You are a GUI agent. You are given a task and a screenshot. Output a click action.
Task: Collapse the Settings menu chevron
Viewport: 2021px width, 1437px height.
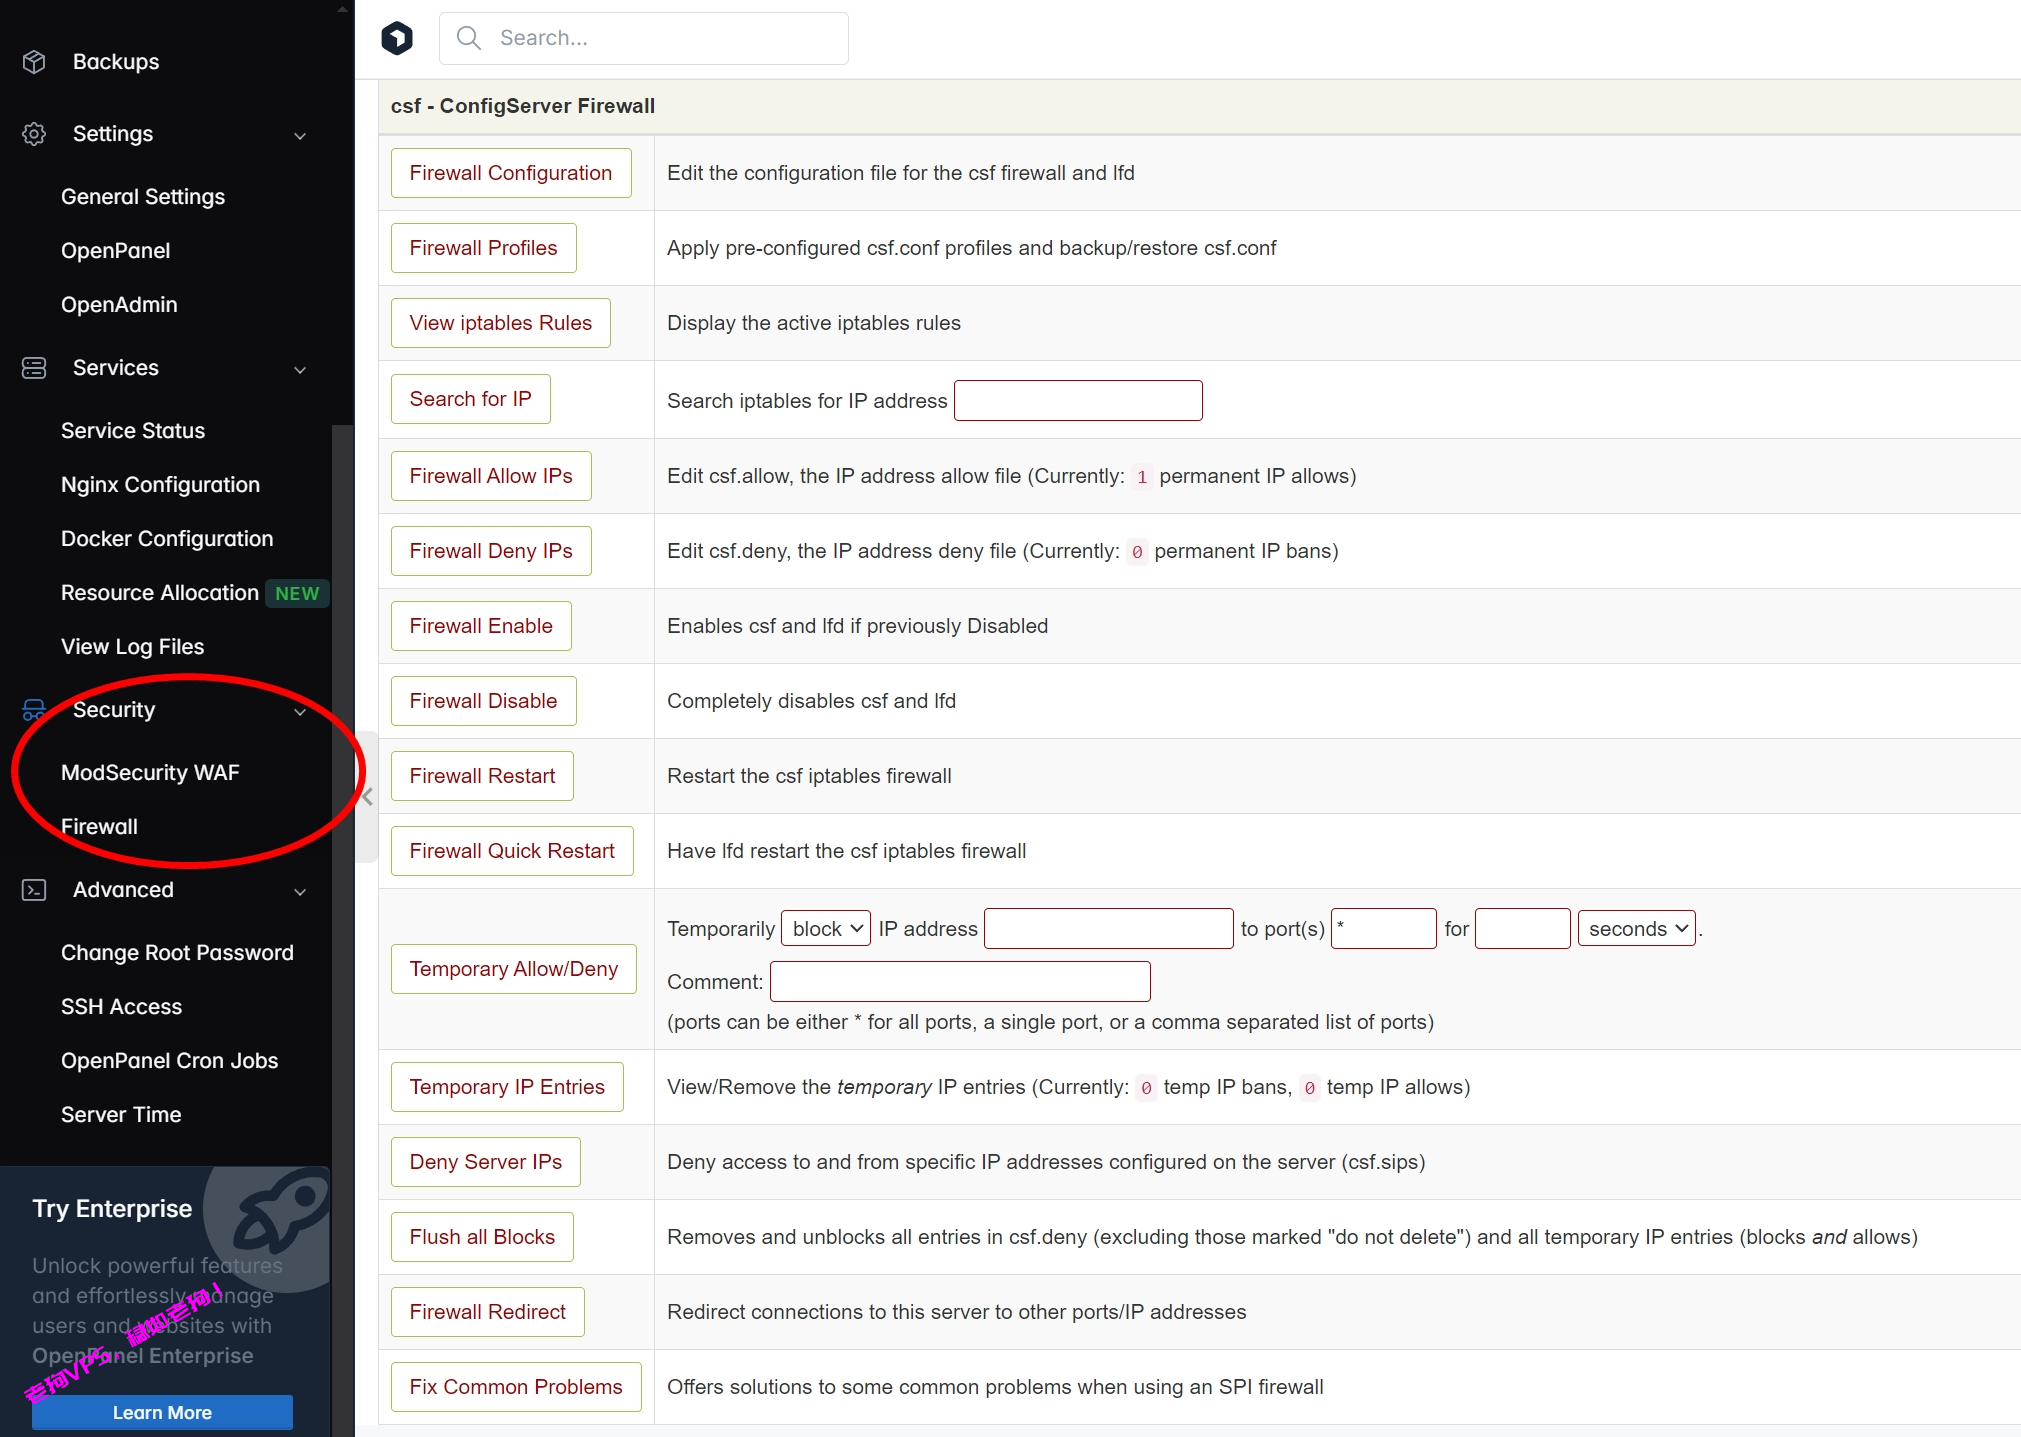coord(300,136)
